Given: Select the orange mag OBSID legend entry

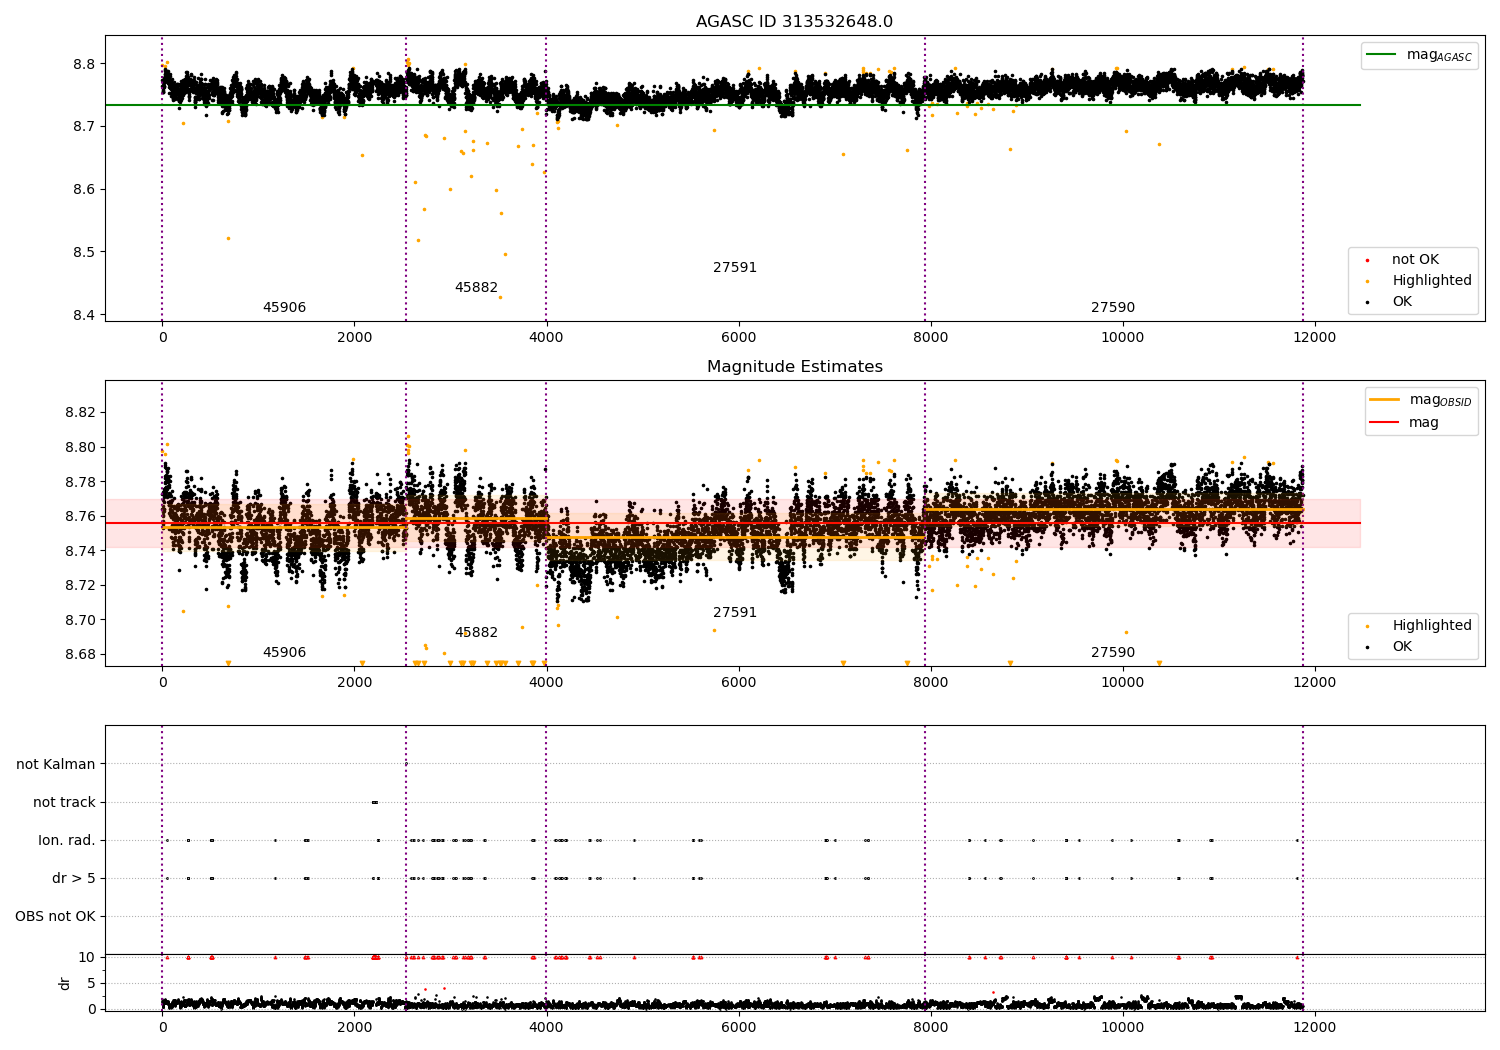Looking at the screenshot, I should (1421, 400).
